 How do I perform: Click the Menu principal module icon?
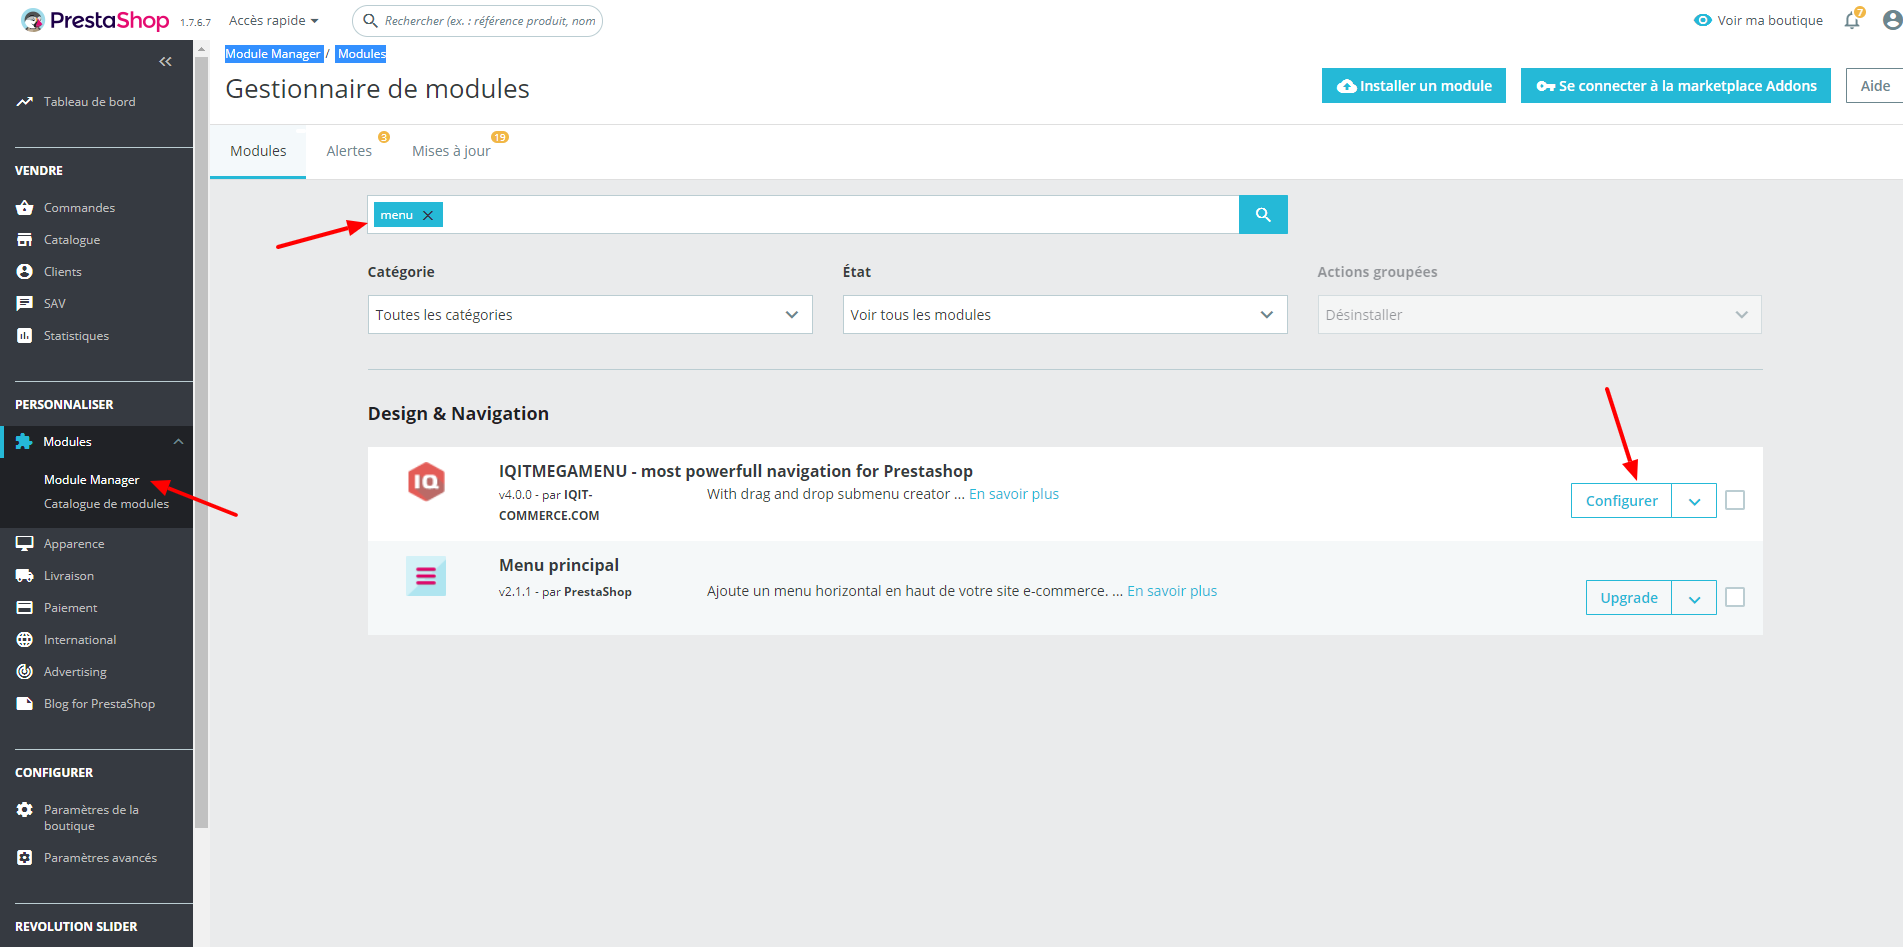[x=426, y=576]
